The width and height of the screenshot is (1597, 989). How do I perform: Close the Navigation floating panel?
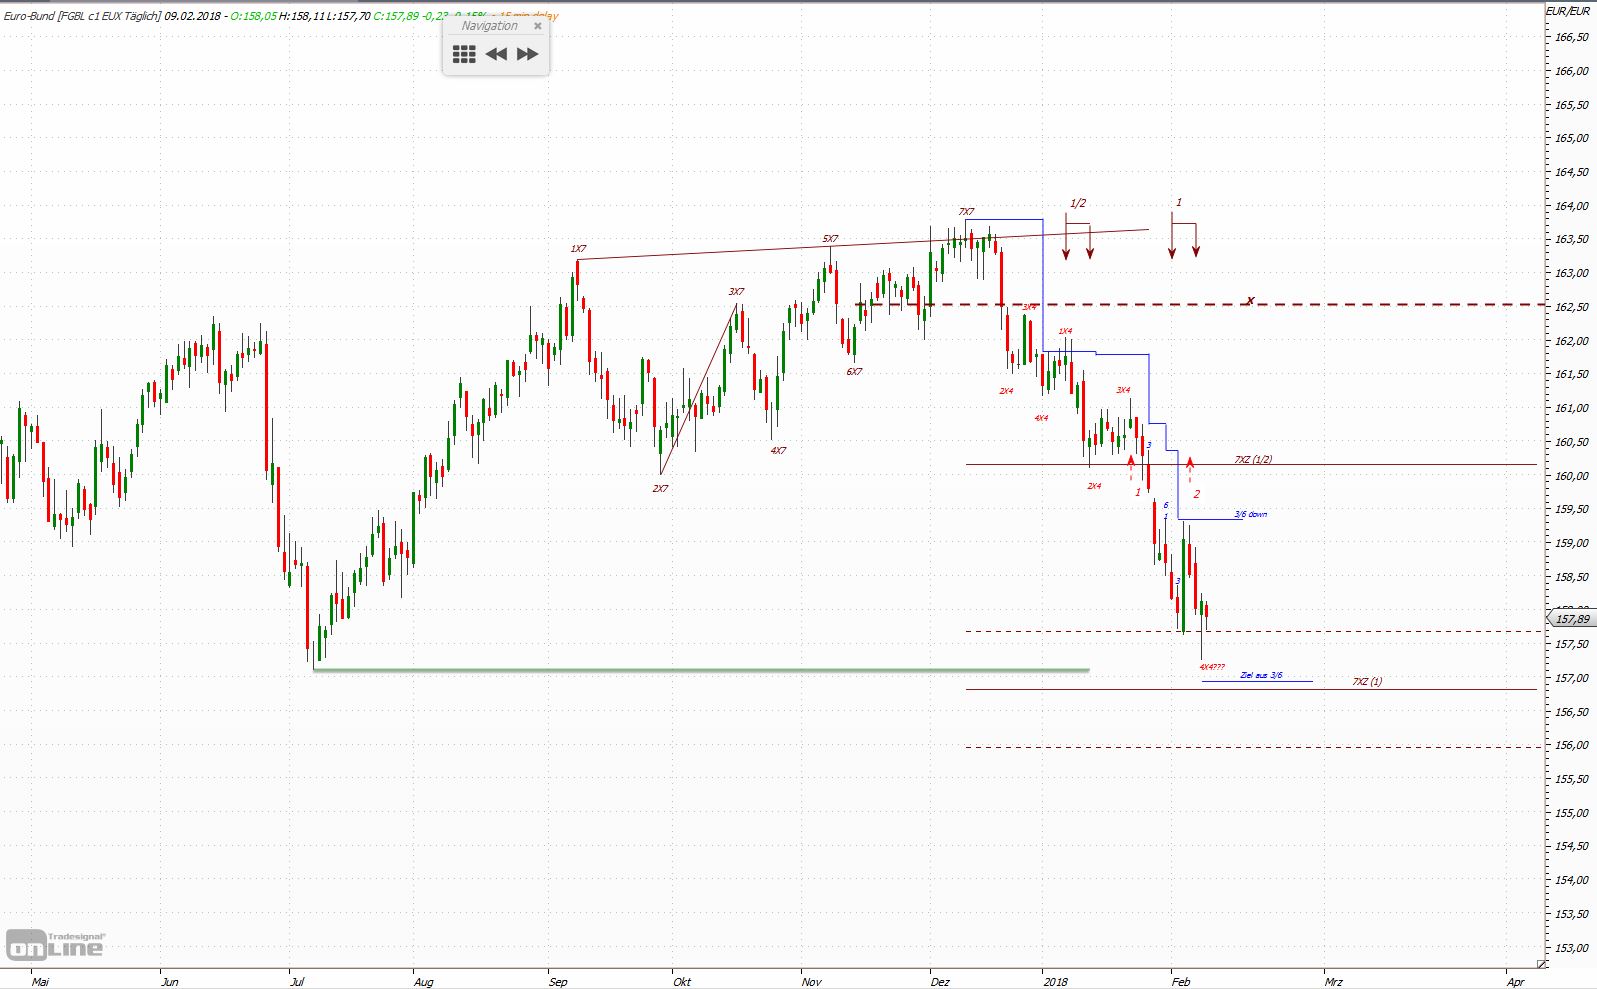(x=538, y=26)
